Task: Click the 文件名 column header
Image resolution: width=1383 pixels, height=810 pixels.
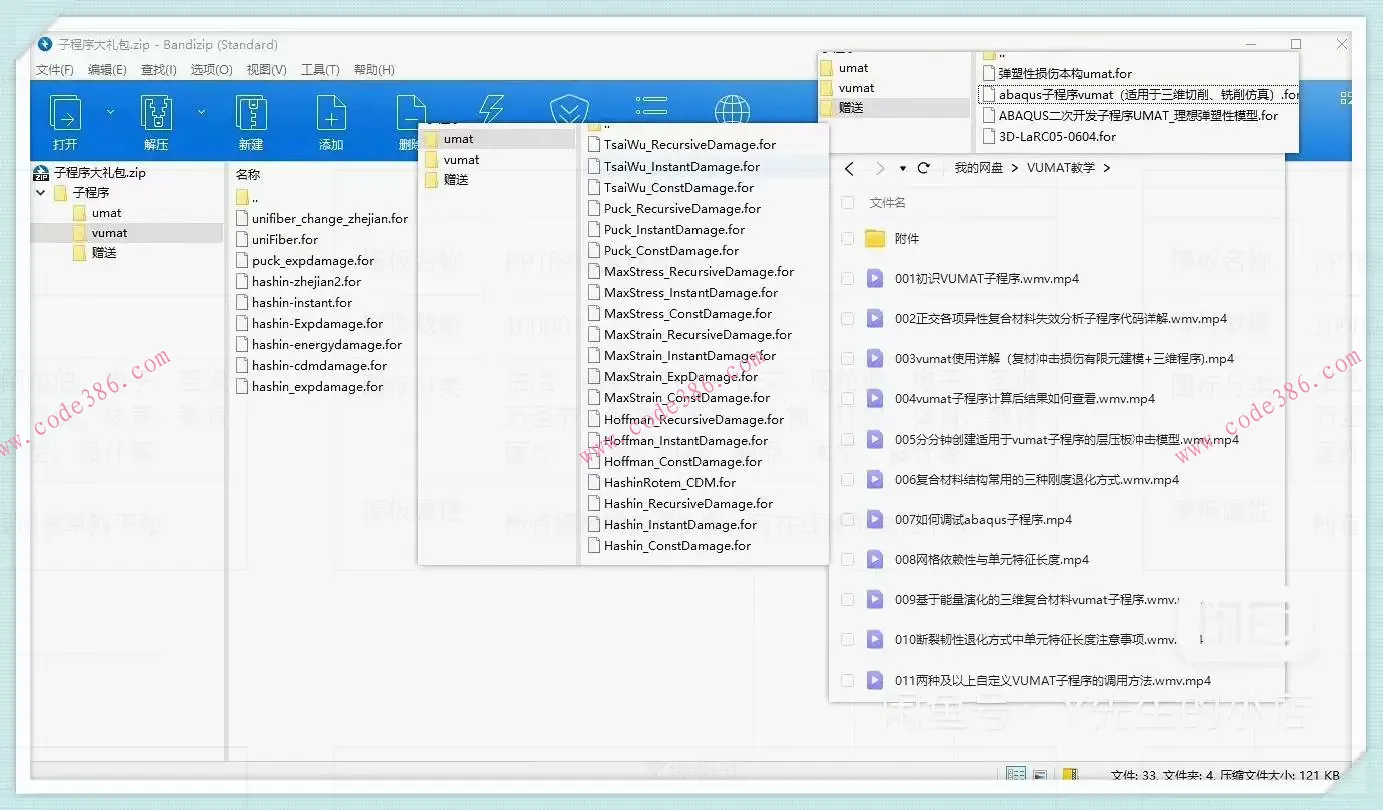Action: coord(888,203)
